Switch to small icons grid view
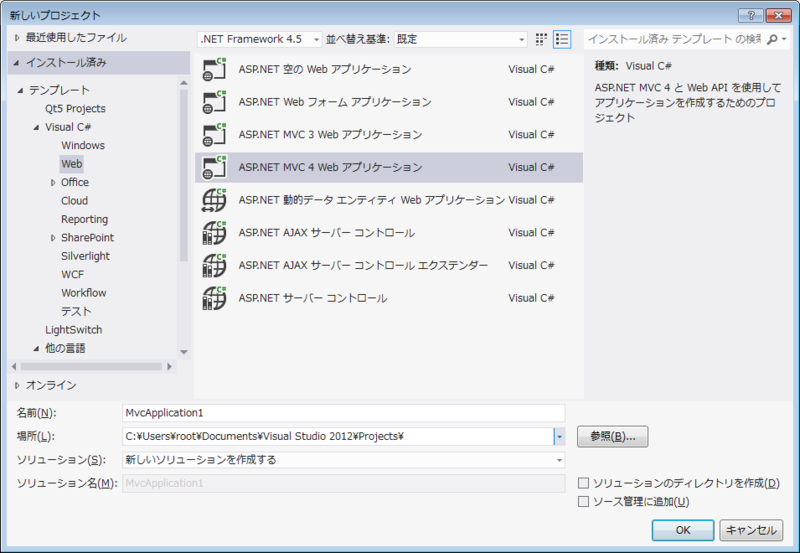The height and width of the screenshot is (553, 800). [541, 39]
